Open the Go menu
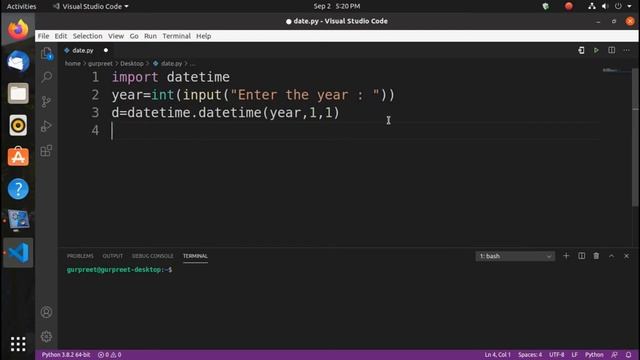Screen dimensions: 640x360 (134, 36)
